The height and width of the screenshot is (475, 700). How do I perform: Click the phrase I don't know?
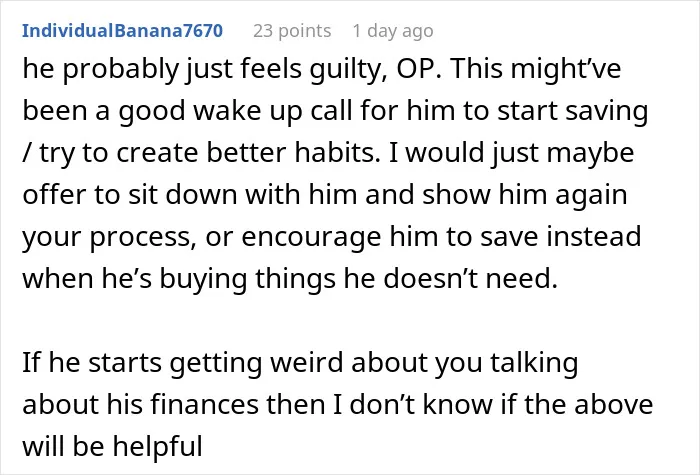[x=421, y=404]
